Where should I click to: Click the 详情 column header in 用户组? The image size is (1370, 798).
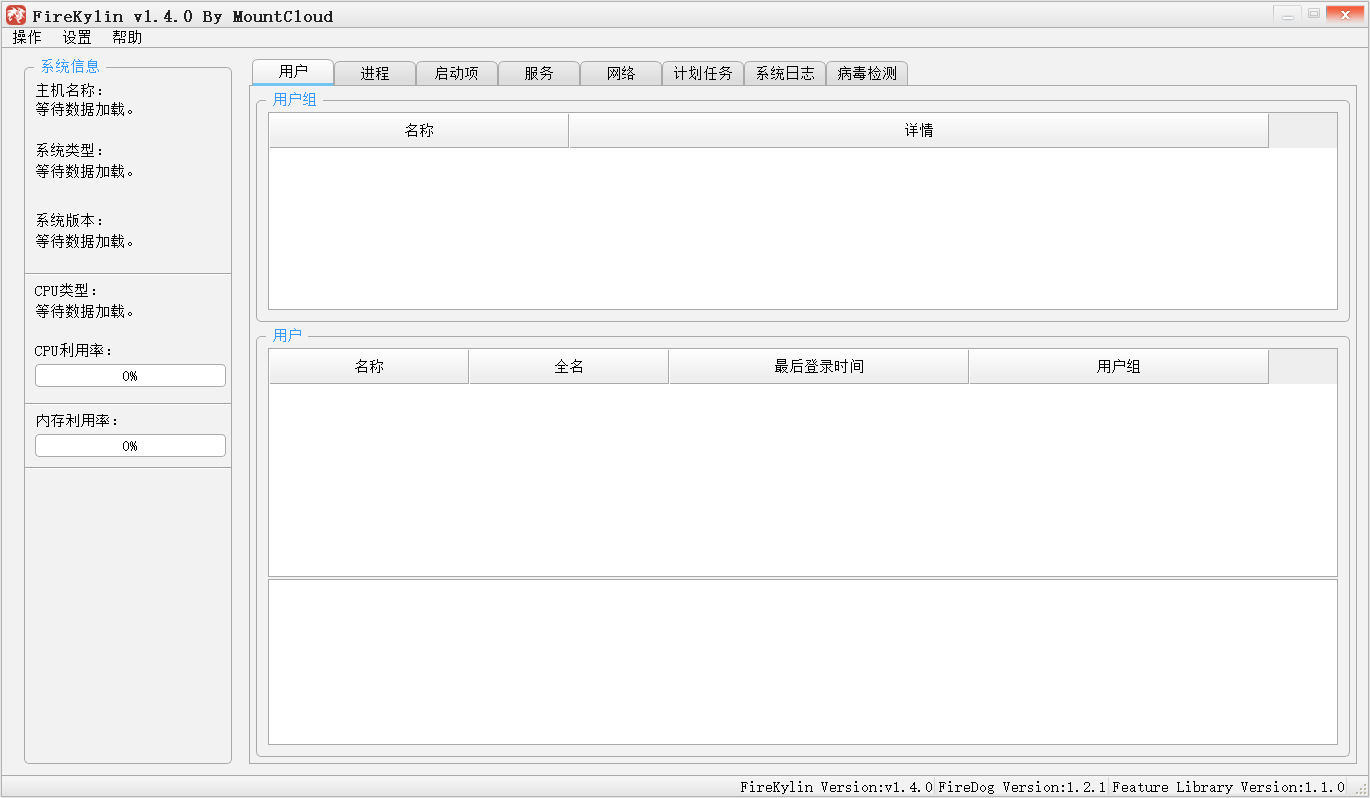[x=919, y=131]
